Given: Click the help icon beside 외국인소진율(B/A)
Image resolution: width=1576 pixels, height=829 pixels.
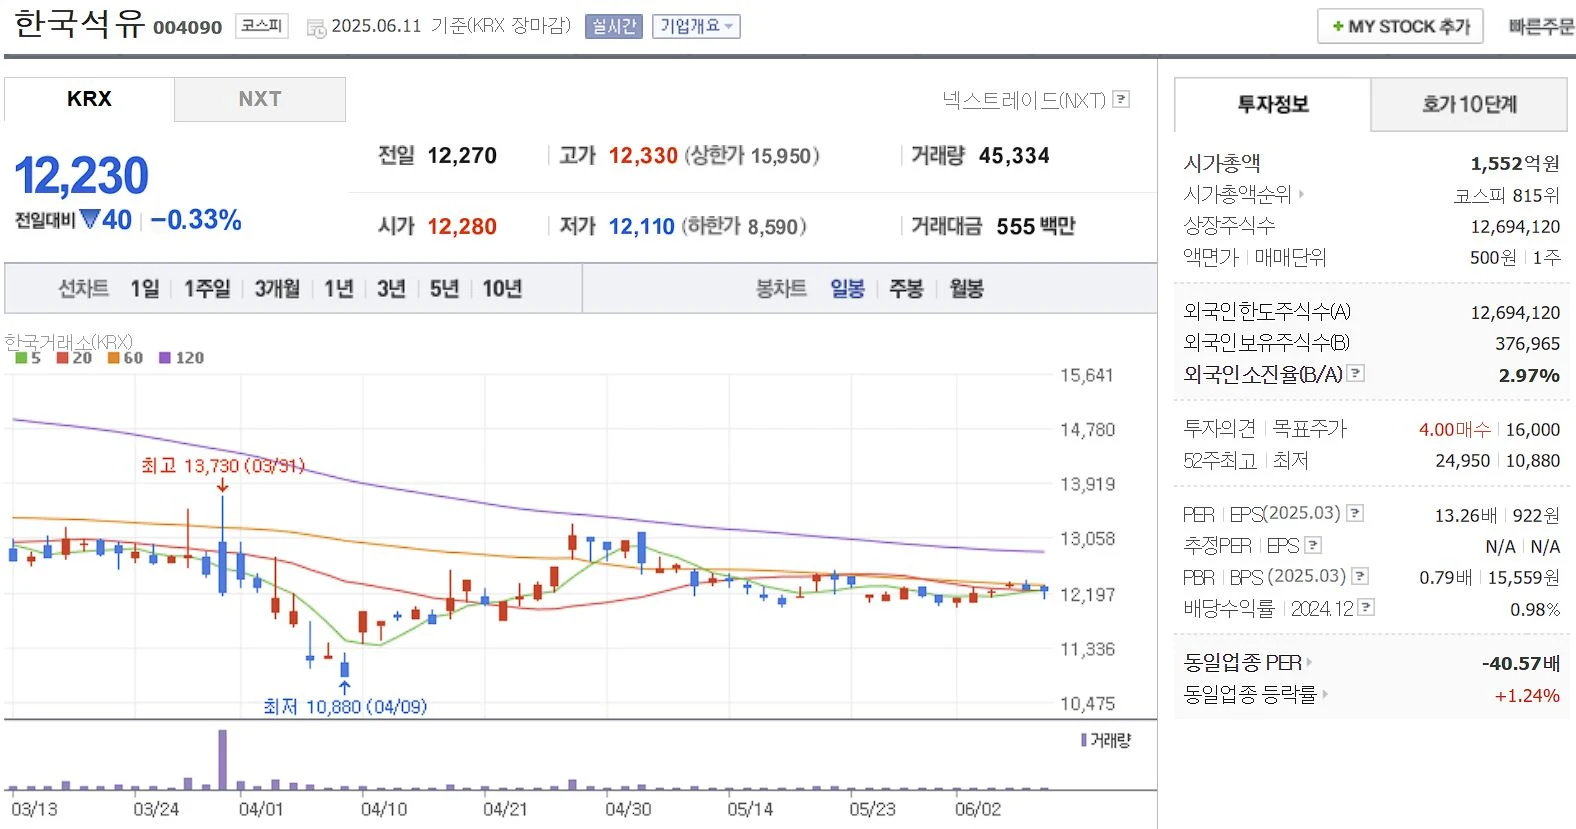Looking at the screenshot, I should (x=1356, y=373).
